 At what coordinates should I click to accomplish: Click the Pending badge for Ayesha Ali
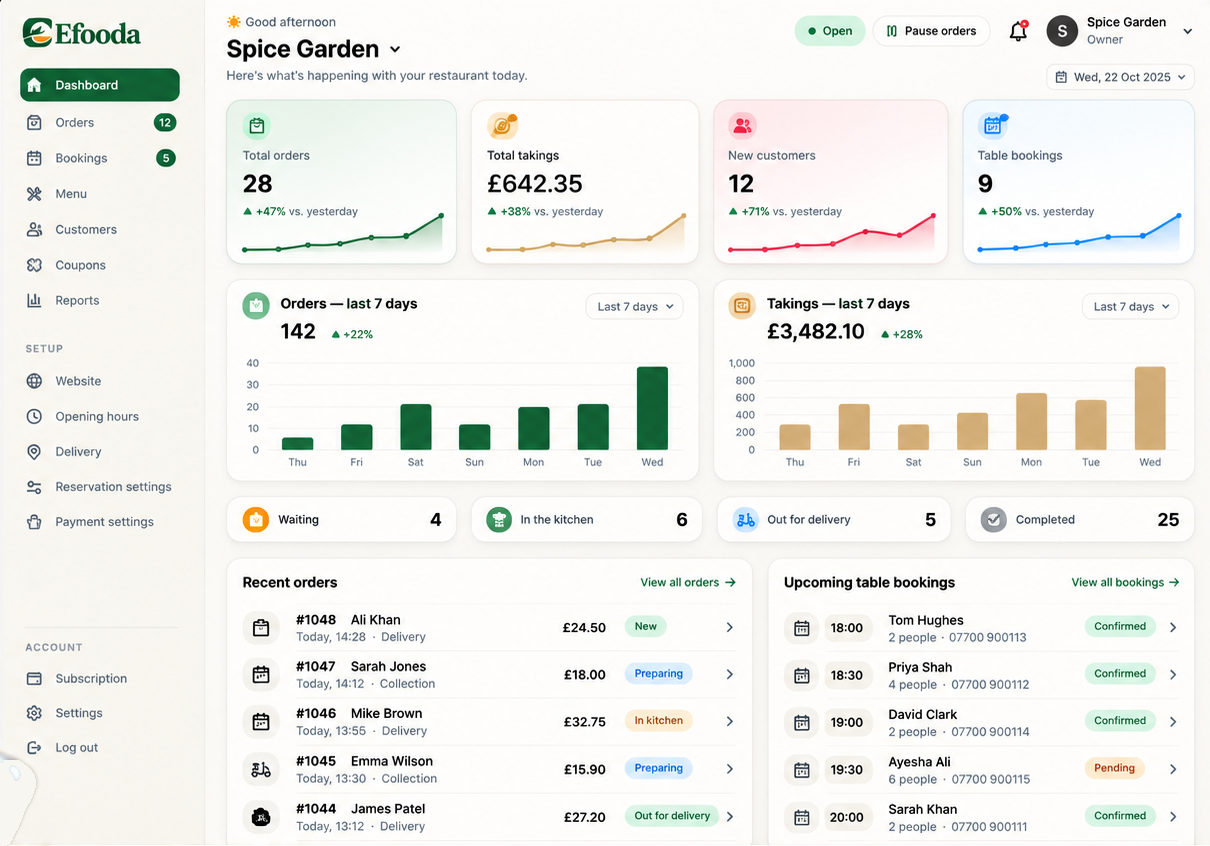click(1114, 769)
